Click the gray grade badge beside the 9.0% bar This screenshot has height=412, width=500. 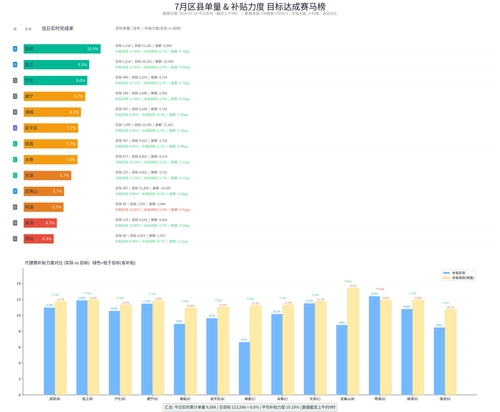[15, 80]
